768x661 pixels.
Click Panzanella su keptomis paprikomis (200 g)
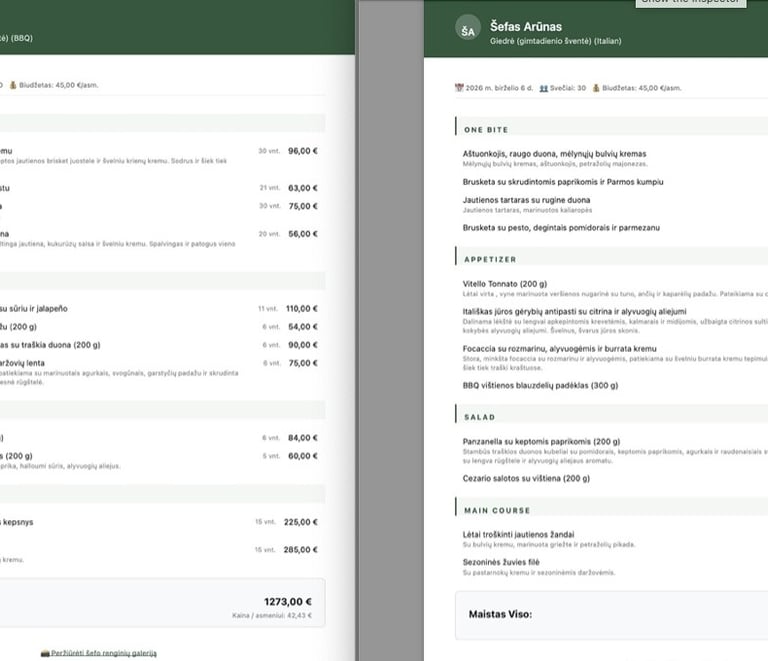coord(541,442)
